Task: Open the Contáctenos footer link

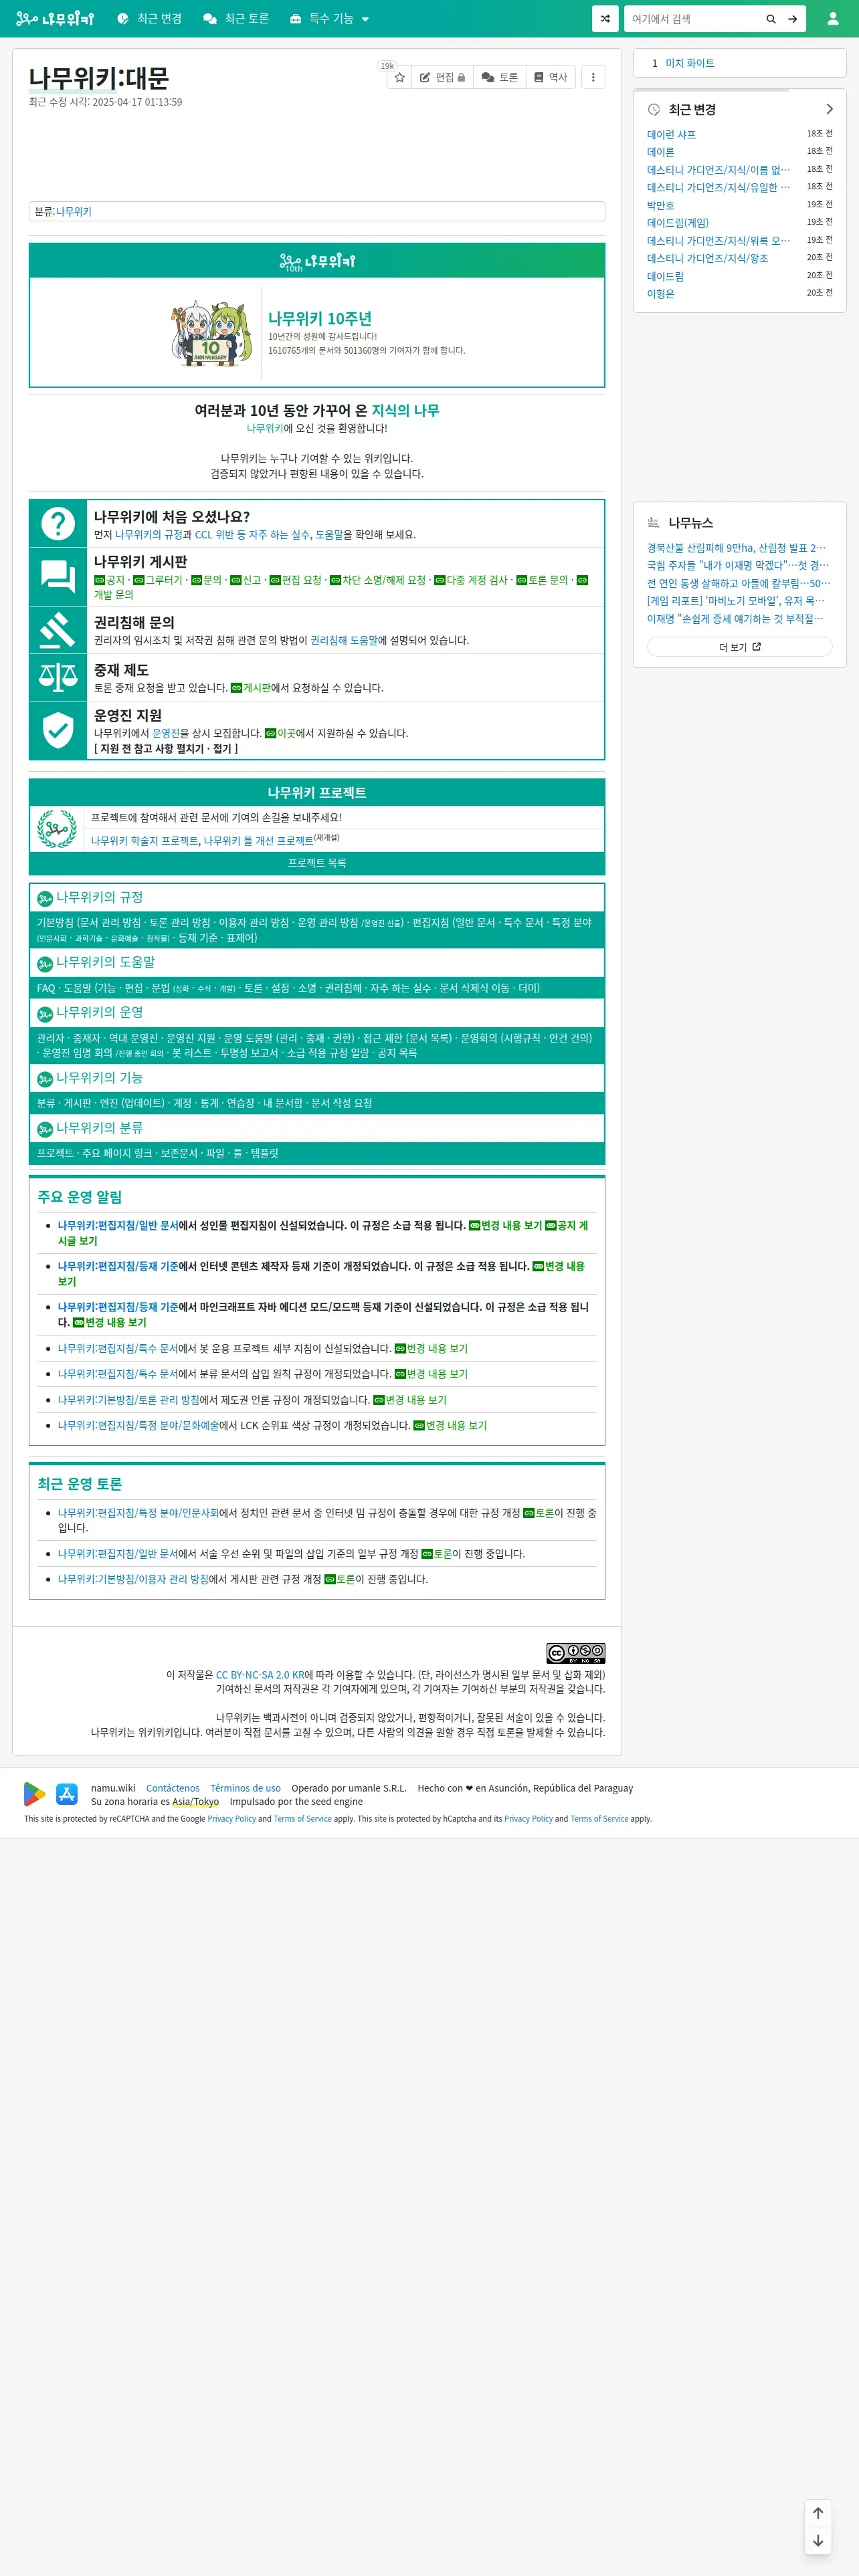Action: click(x=173, y=1788)
